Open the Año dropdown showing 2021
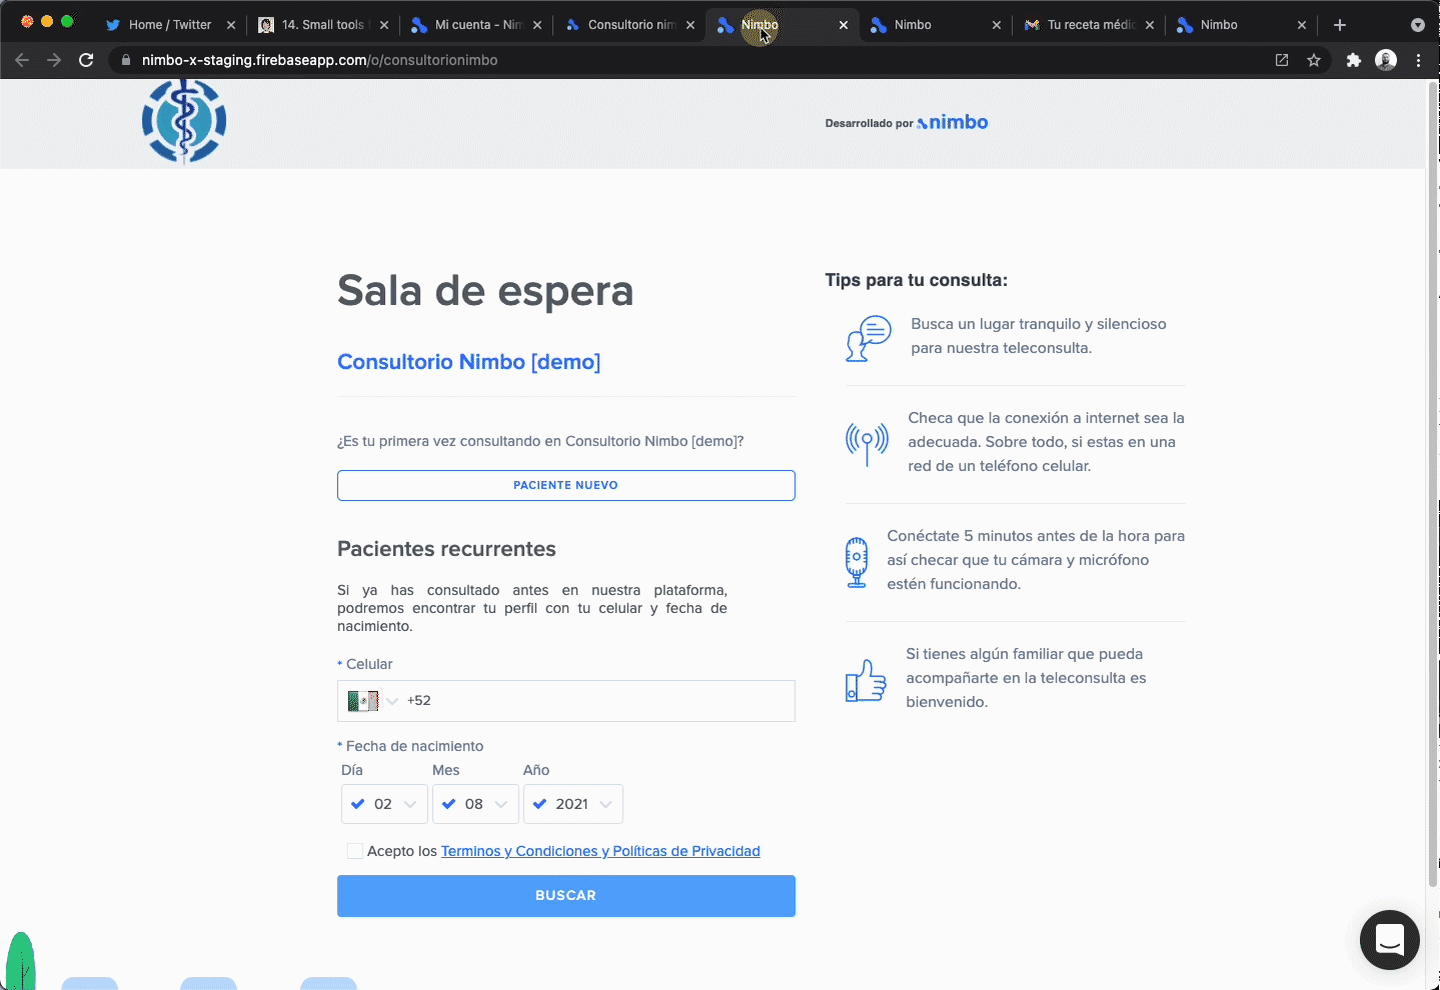 click(x=573, y=804)
